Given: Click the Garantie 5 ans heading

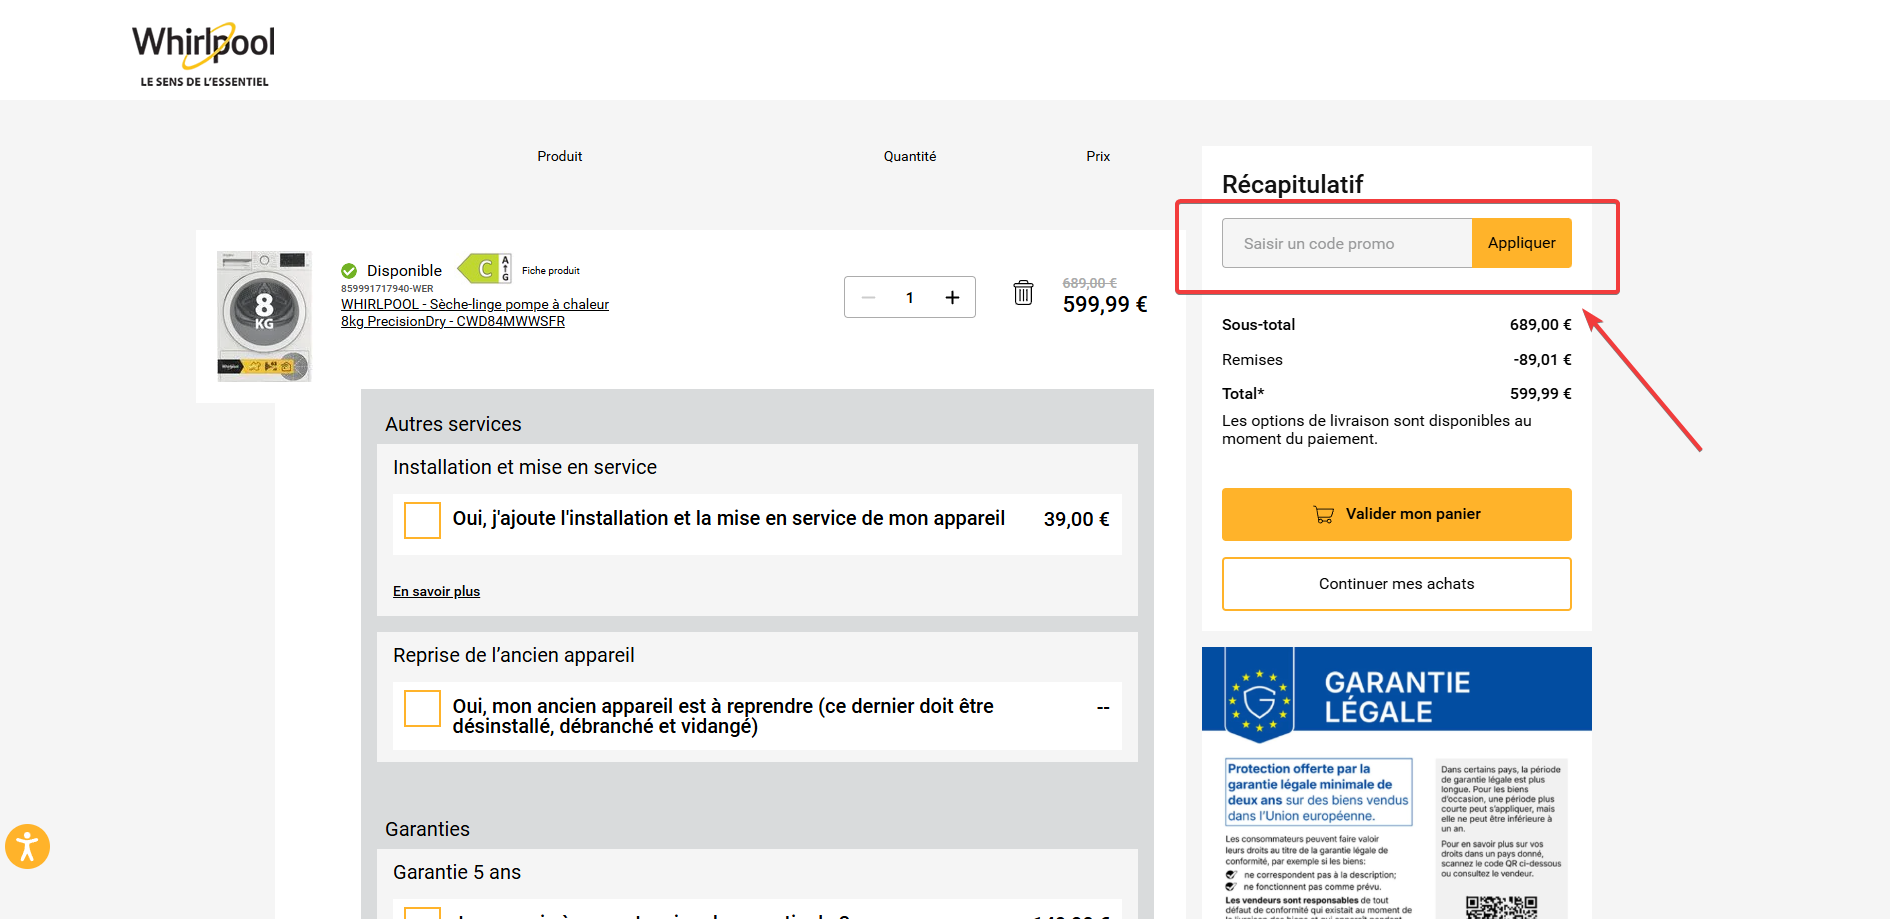Looking at the screenshot, I should click(x=457, y=872).
